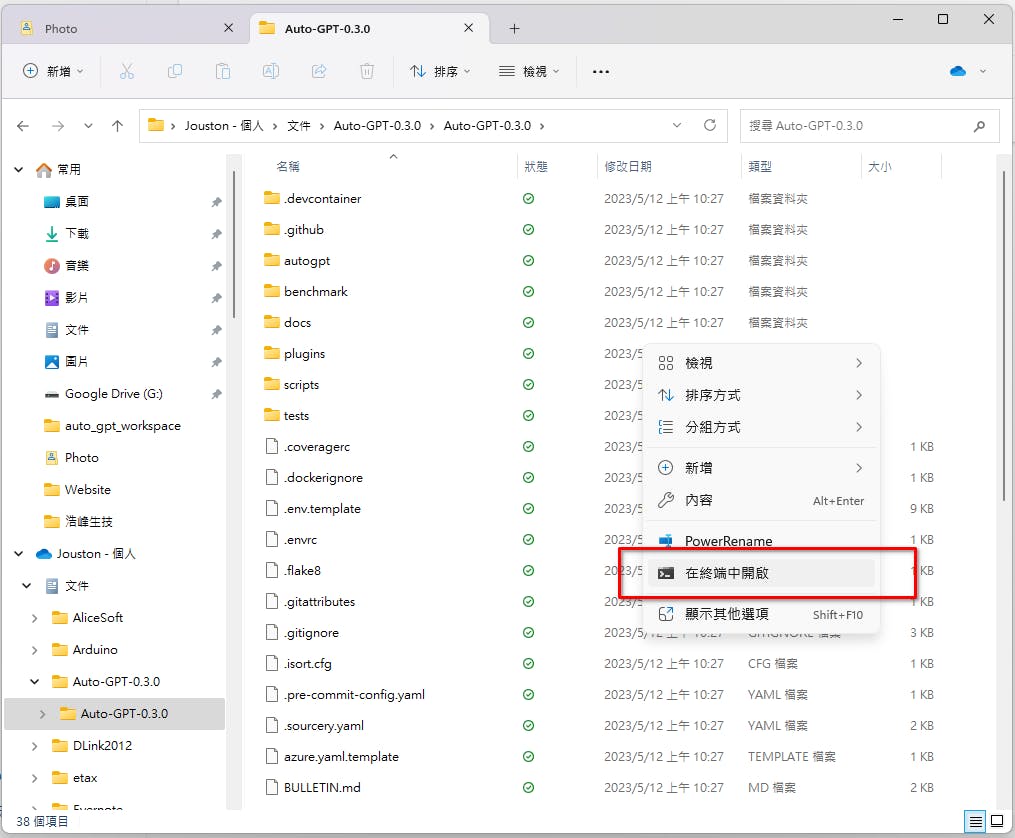Viewport: 1015px width, 838px height.
Task: Go back with the left arrow
Action: pyautogui.click(x=23, y=126)
